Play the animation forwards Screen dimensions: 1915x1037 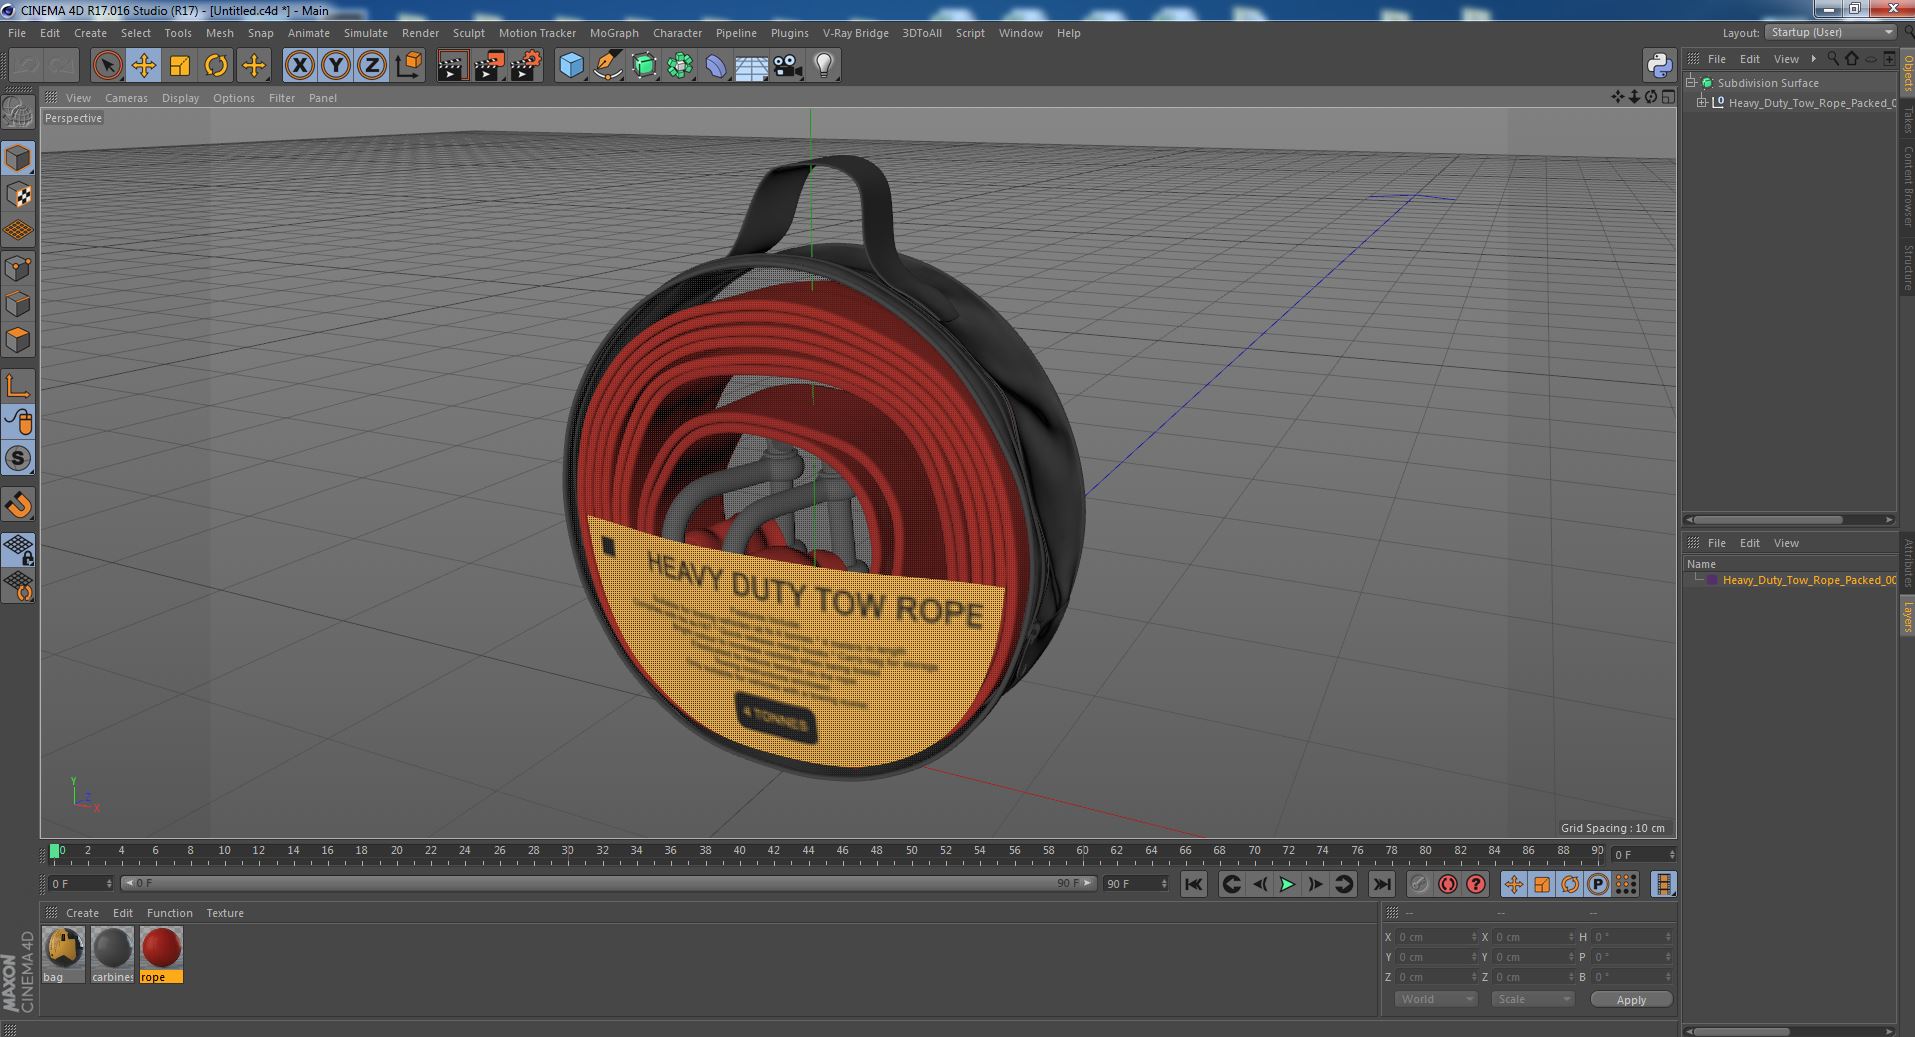coord(1288,884)
